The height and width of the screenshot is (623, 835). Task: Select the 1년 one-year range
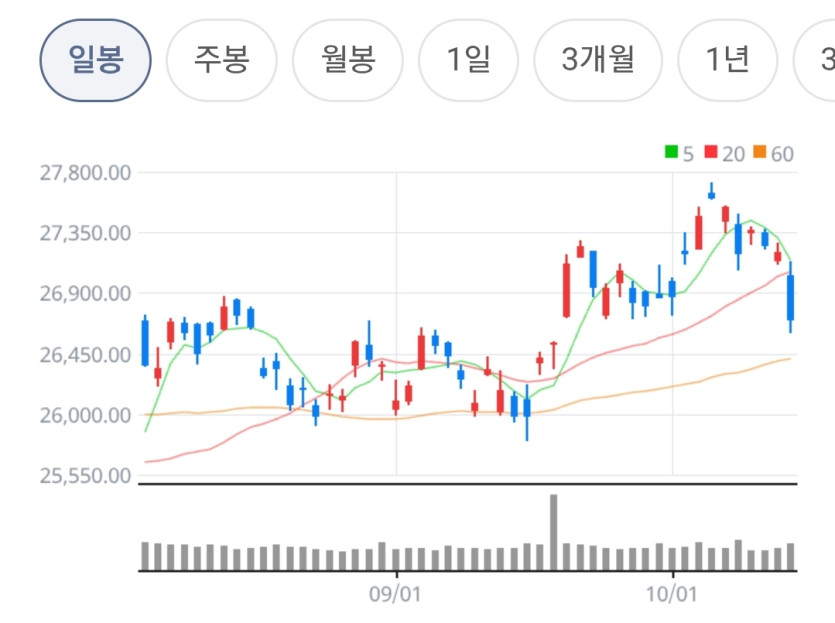(x=727, y=60)
